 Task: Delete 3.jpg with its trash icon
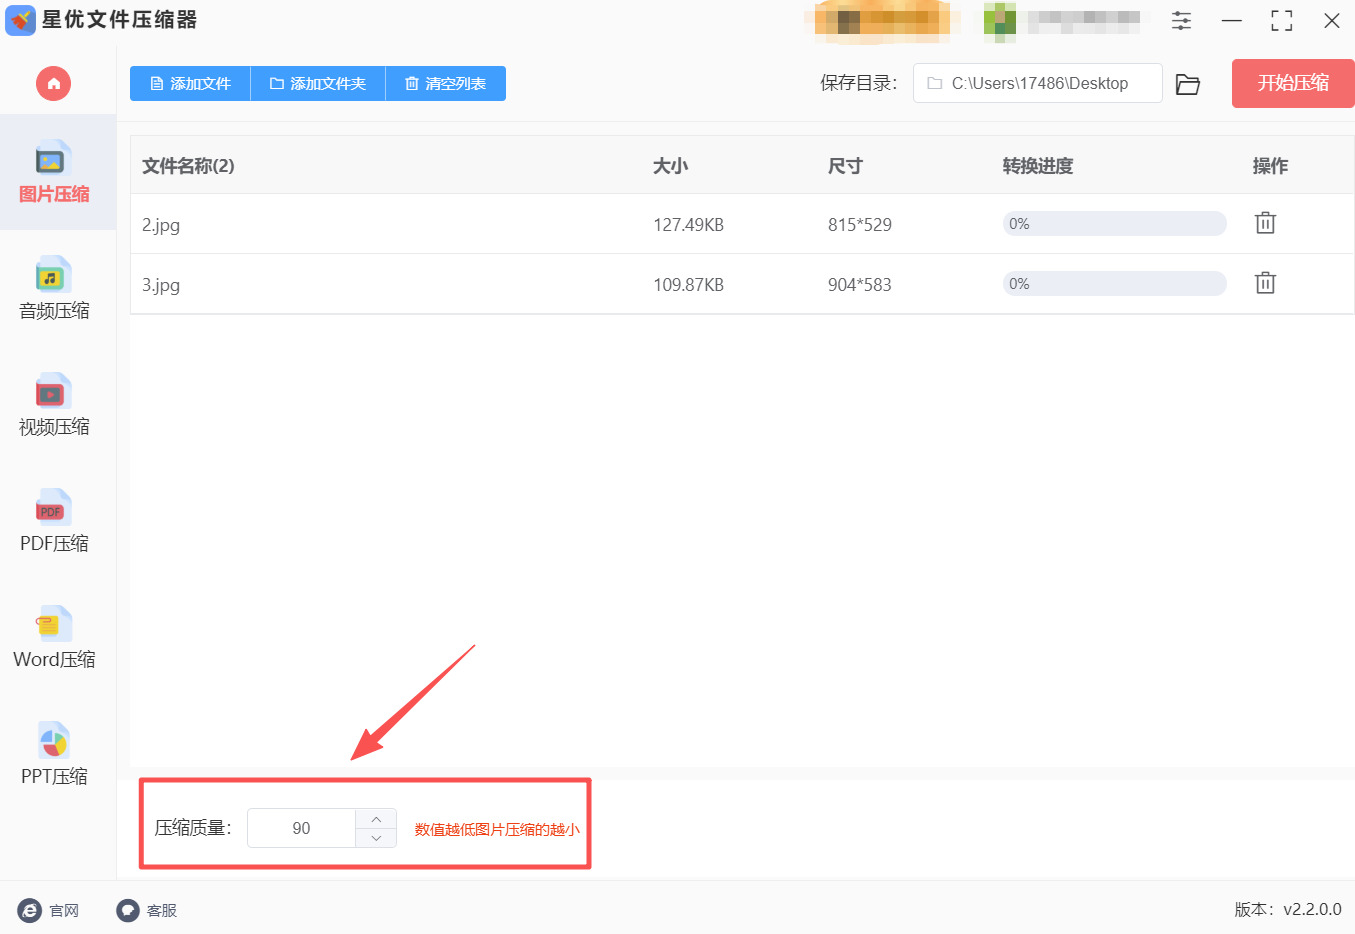click(1265, 283)
